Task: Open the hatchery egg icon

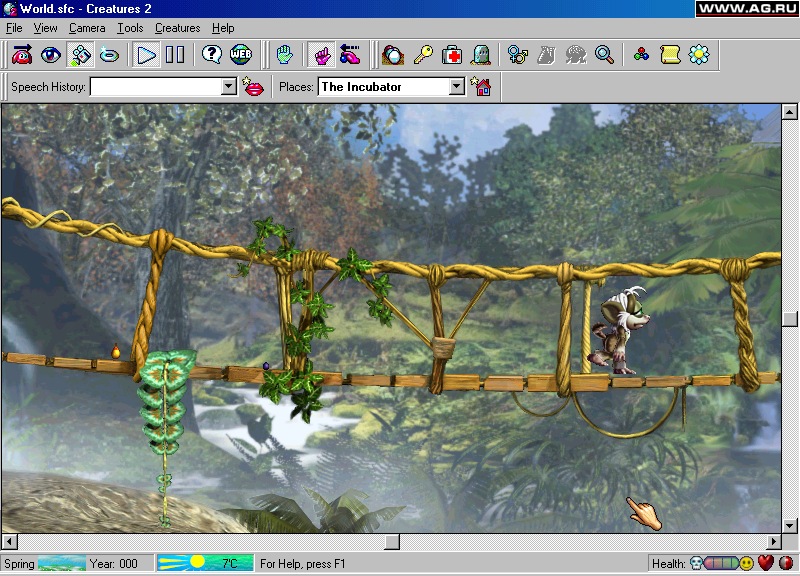Action: click(x=393, y=54)
